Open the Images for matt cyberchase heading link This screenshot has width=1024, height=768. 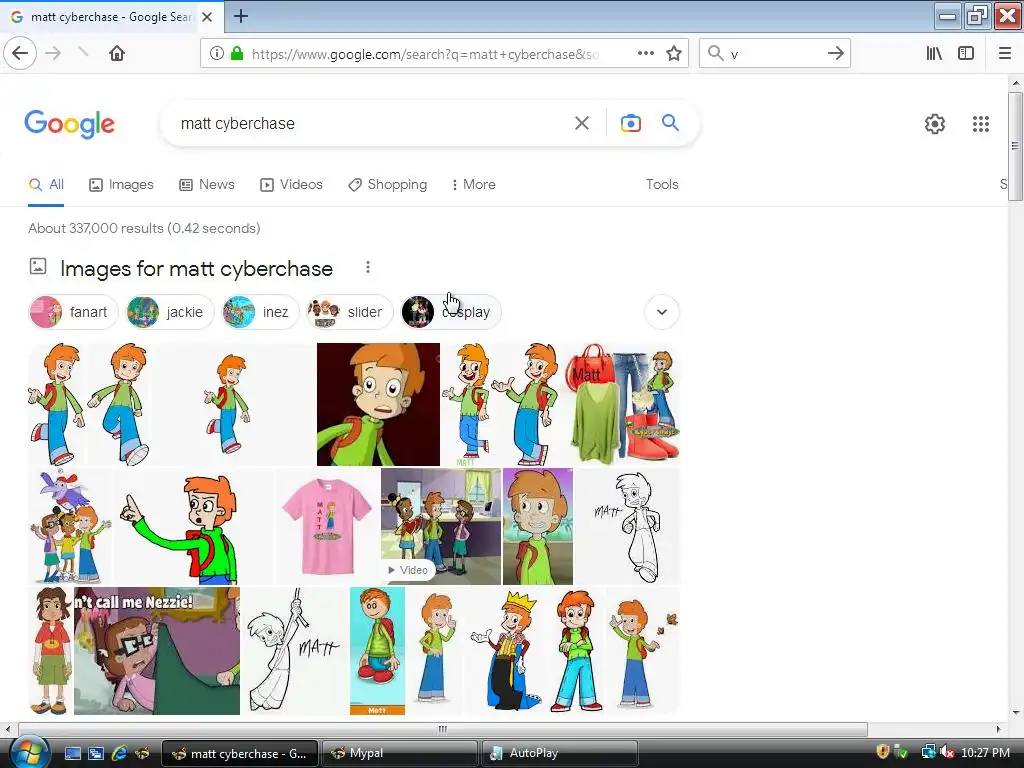(196, 268)
